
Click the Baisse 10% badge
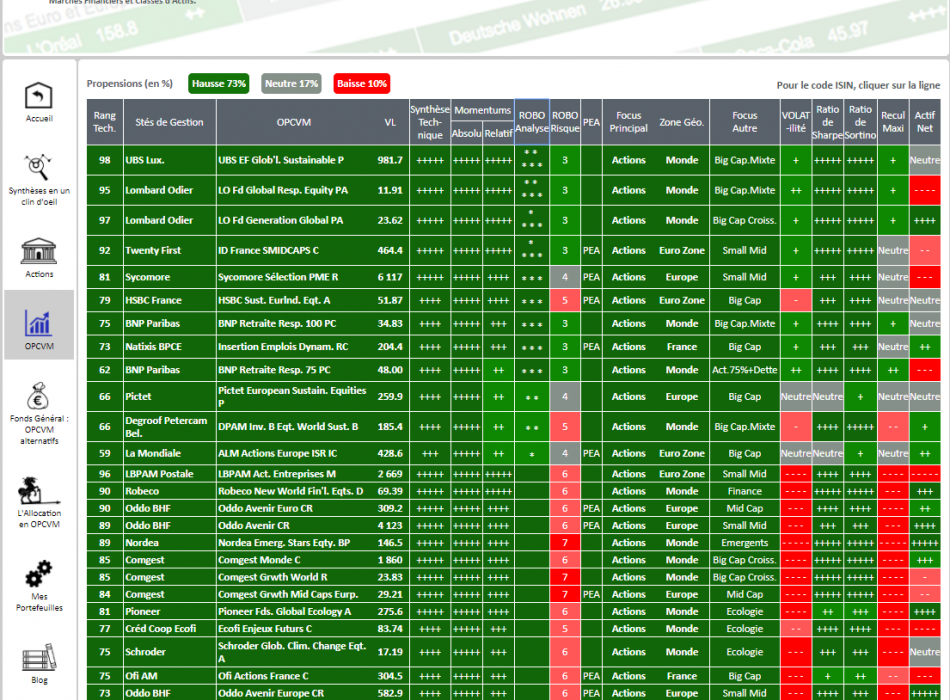[x=362, y=84]
